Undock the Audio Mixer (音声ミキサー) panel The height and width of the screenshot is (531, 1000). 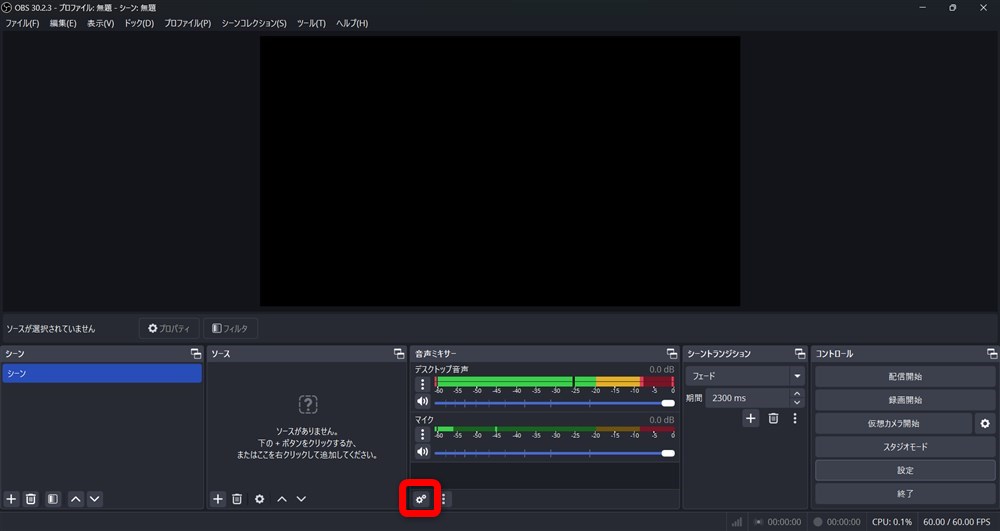click(x=672, y=354)
